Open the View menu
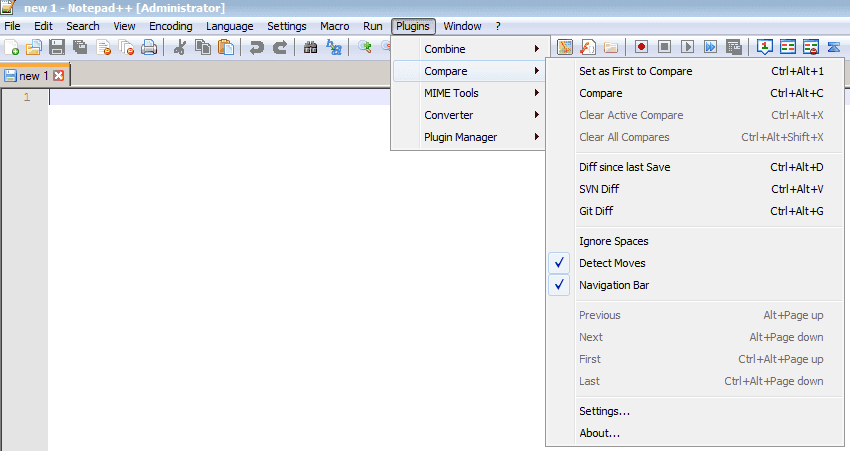 click(x=124, y=26)
